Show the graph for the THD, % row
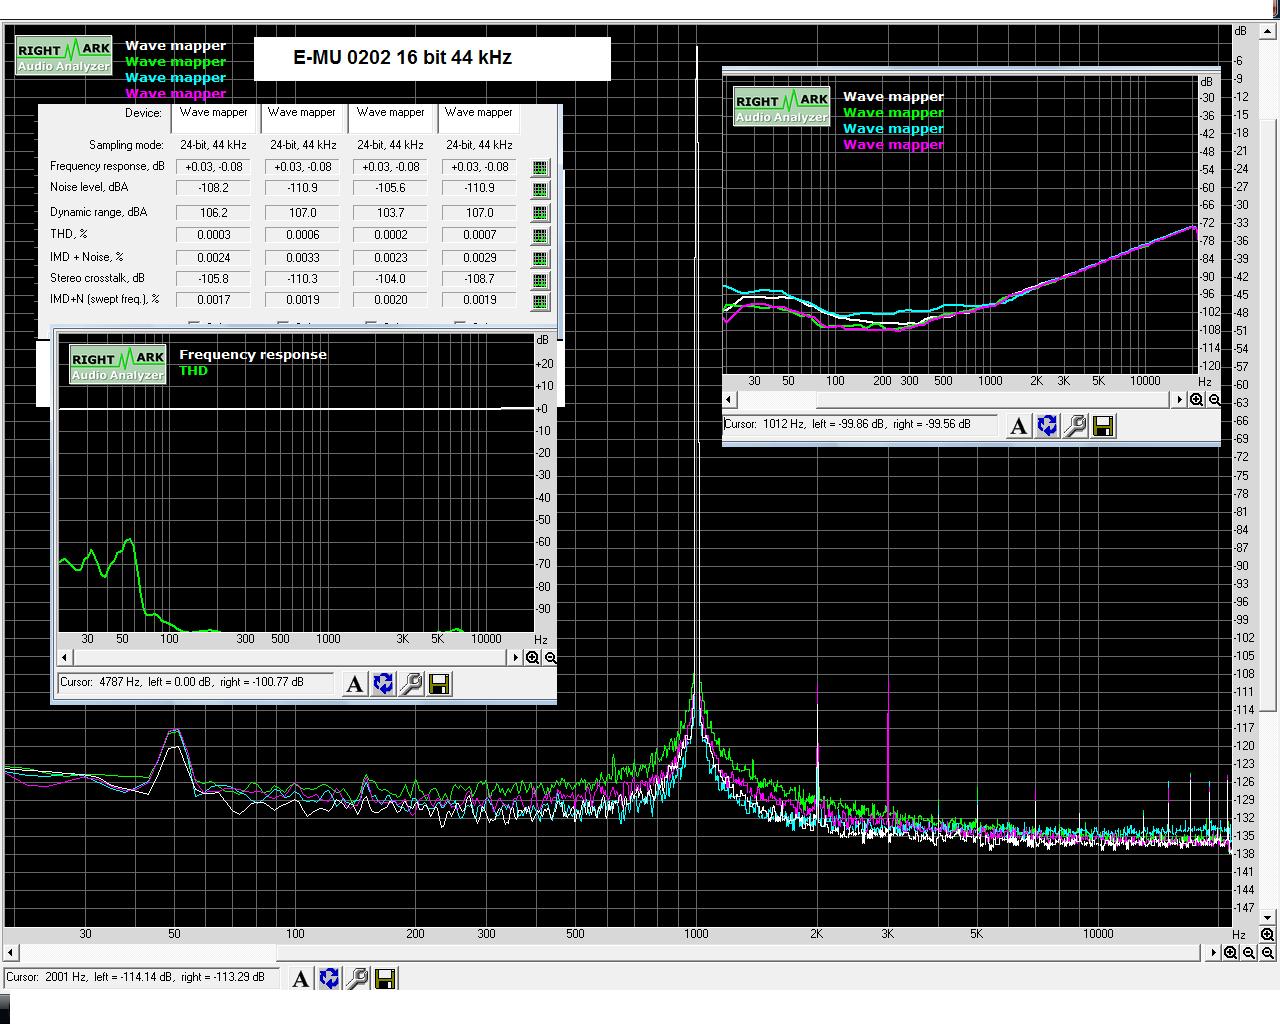This screenshot has width=1280, height=1024. [540, 236]
